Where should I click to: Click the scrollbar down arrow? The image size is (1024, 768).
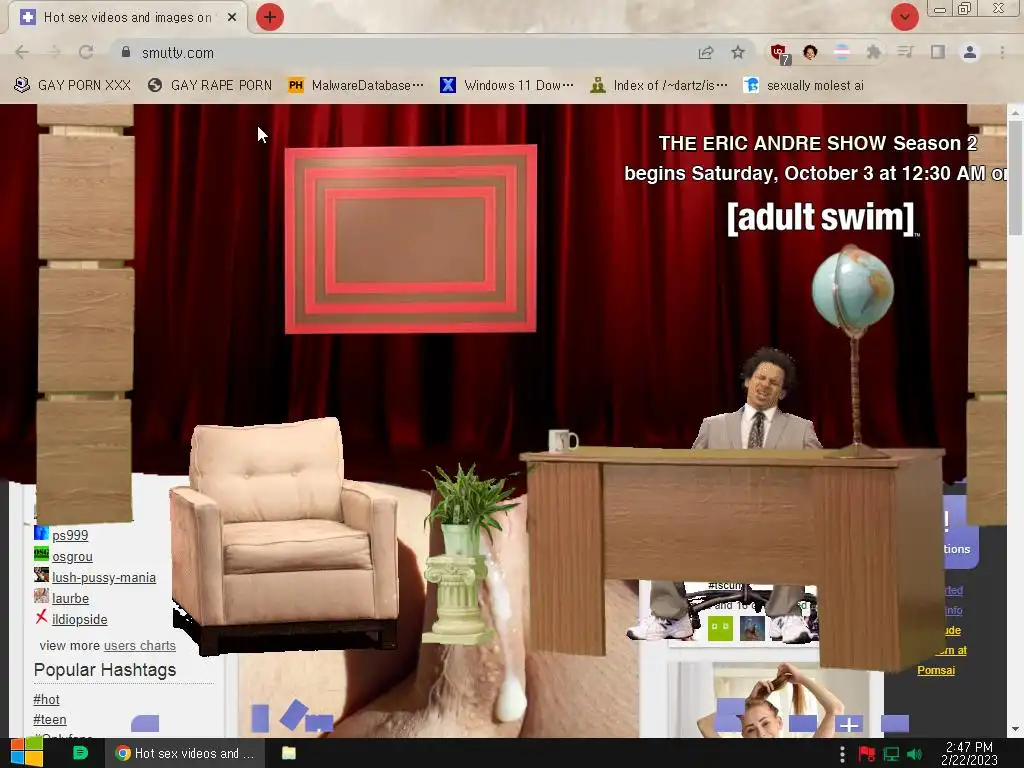click(x=1015, y=729)
